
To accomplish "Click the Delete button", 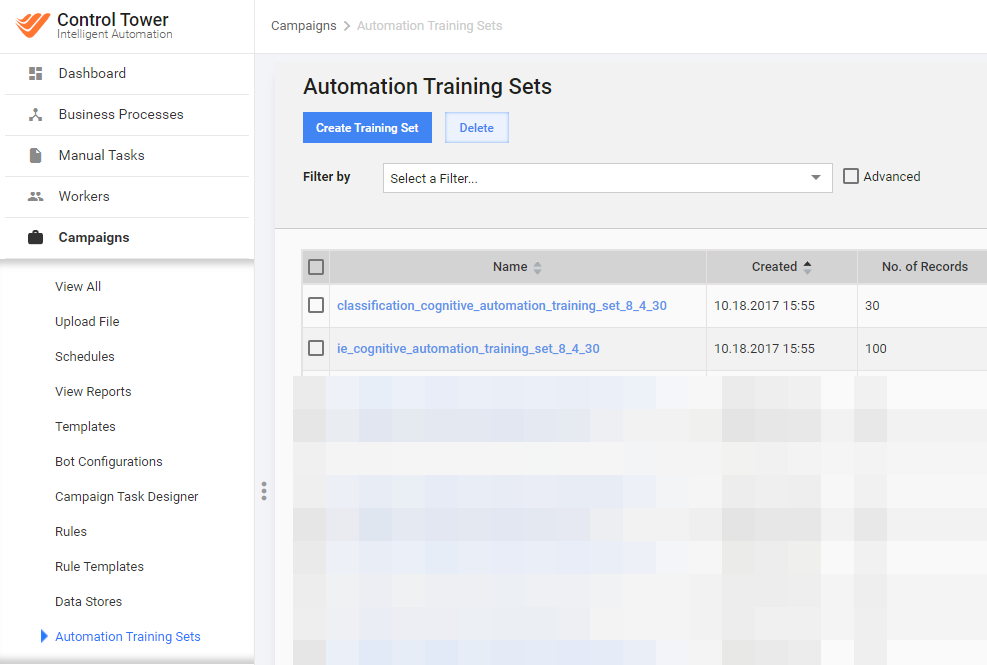I will point(477,128).
